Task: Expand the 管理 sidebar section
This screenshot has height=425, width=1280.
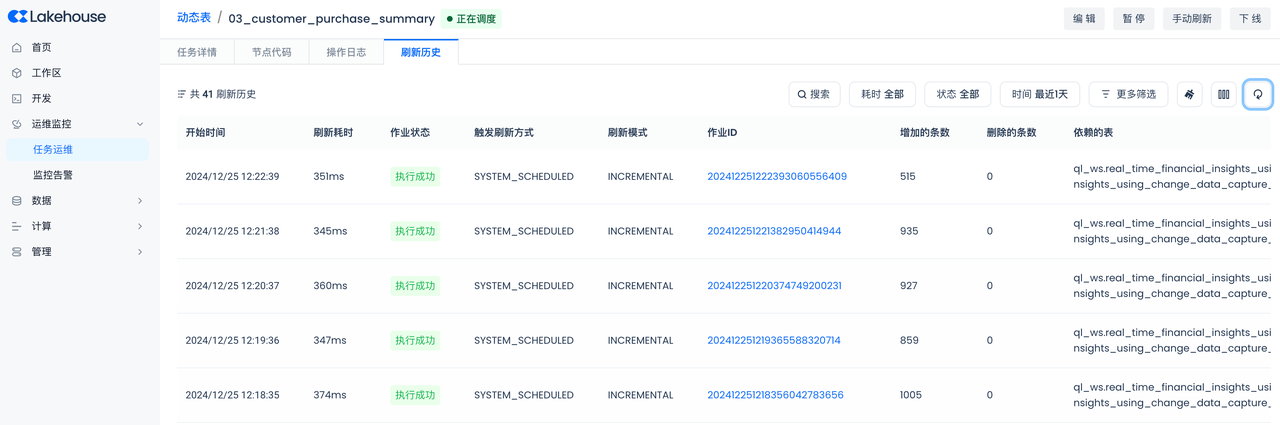Action: tap(139, 252)
